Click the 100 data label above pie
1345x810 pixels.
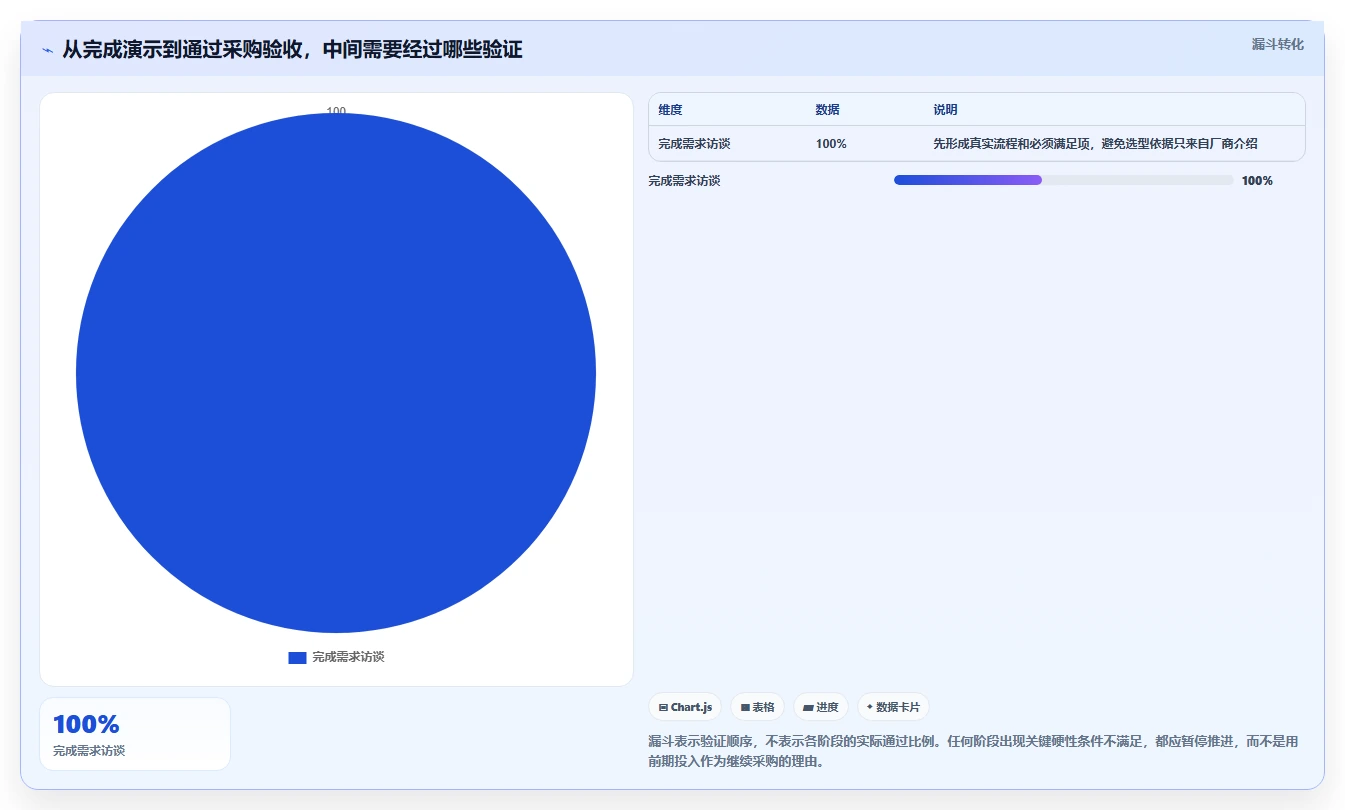[x=336, y=112]
